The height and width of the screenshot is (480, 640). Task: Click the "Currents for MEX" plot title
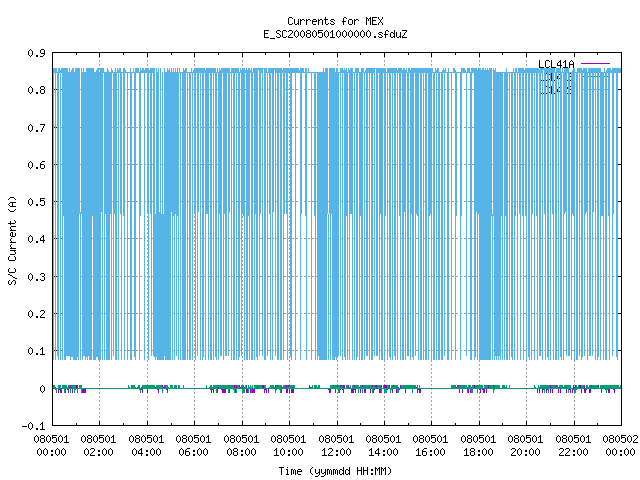pyautogui.click(x=335, y=21)
